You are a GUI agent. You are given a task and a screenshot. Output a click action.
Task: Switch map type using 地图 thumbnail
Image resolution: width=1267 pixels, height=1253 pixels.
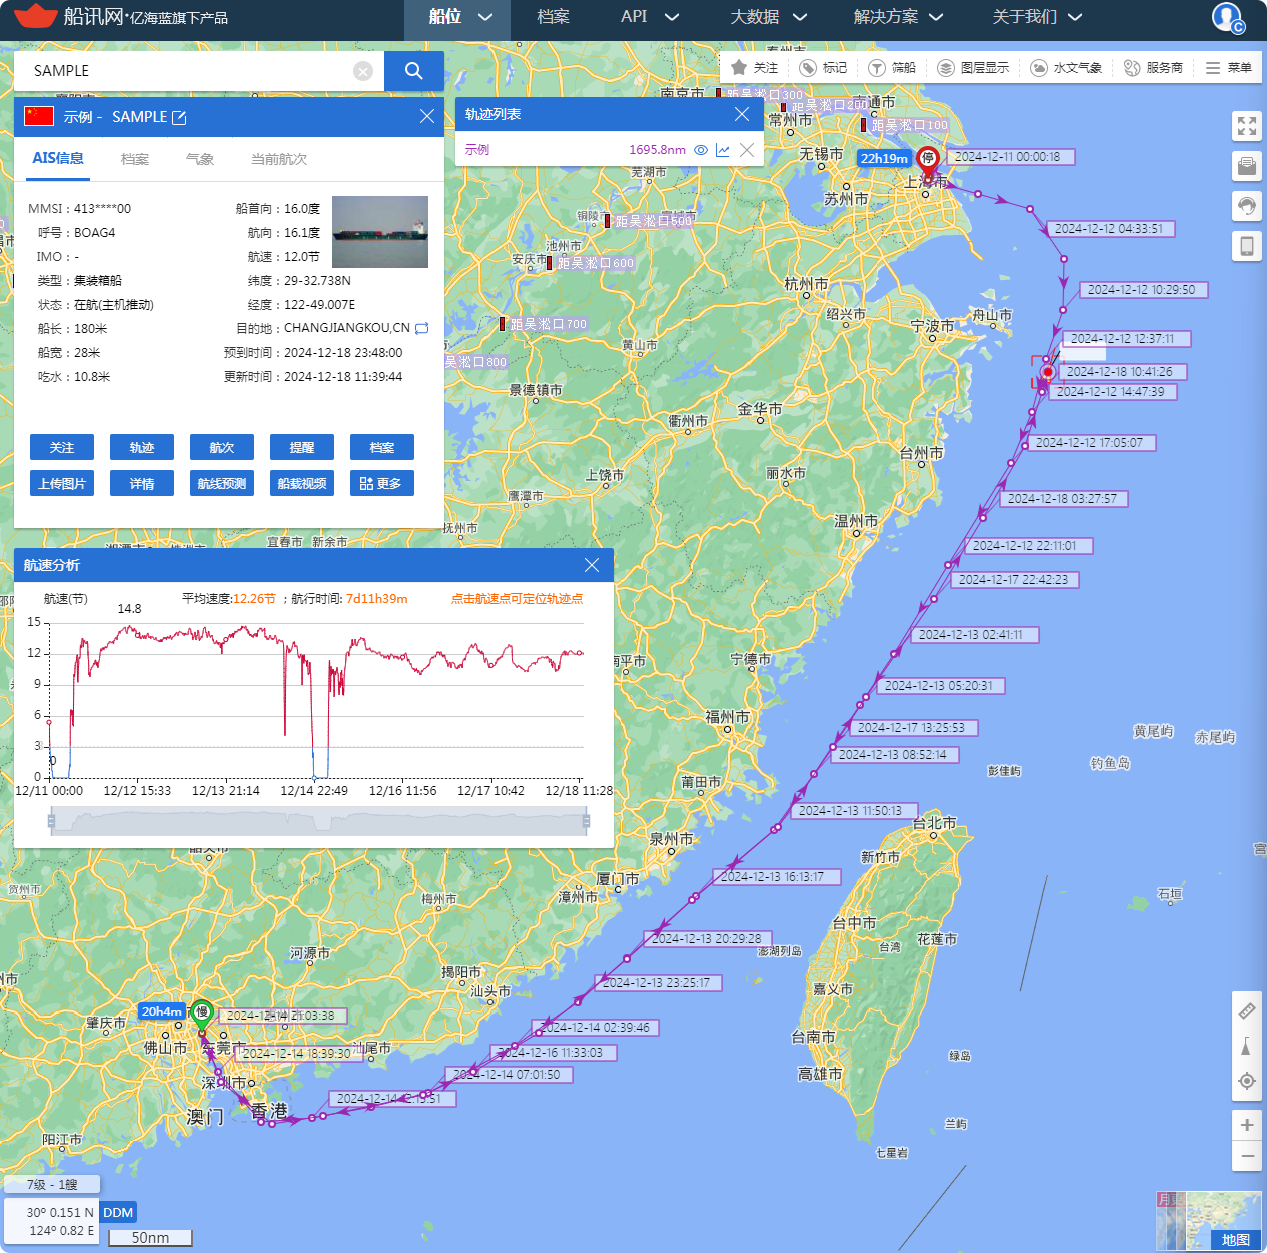(x=1208, y=1221)
